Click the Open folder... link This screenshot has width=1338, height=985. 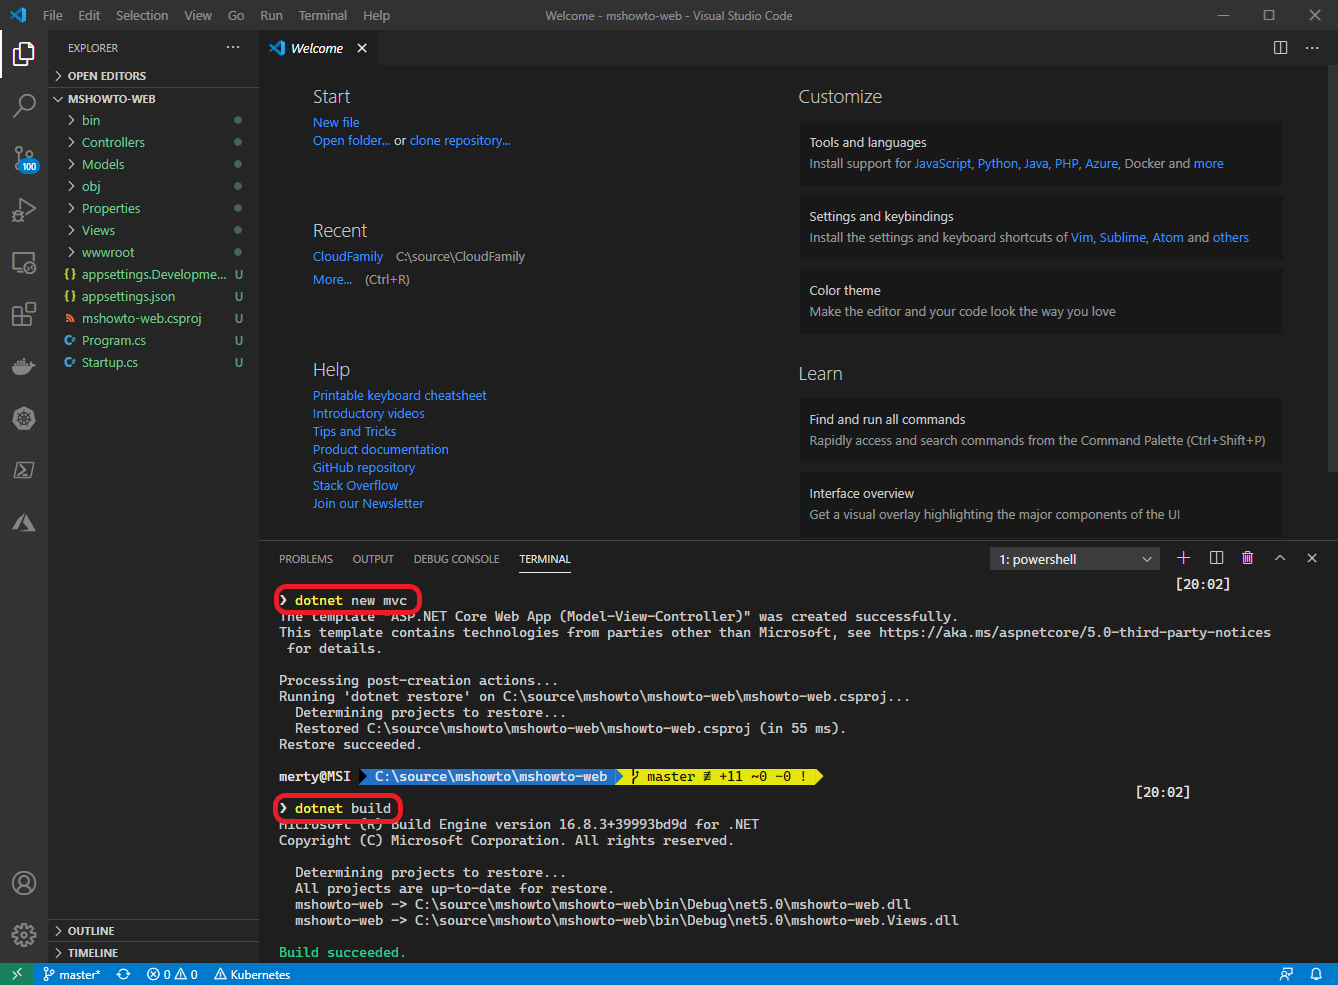[x=352, y=140]
